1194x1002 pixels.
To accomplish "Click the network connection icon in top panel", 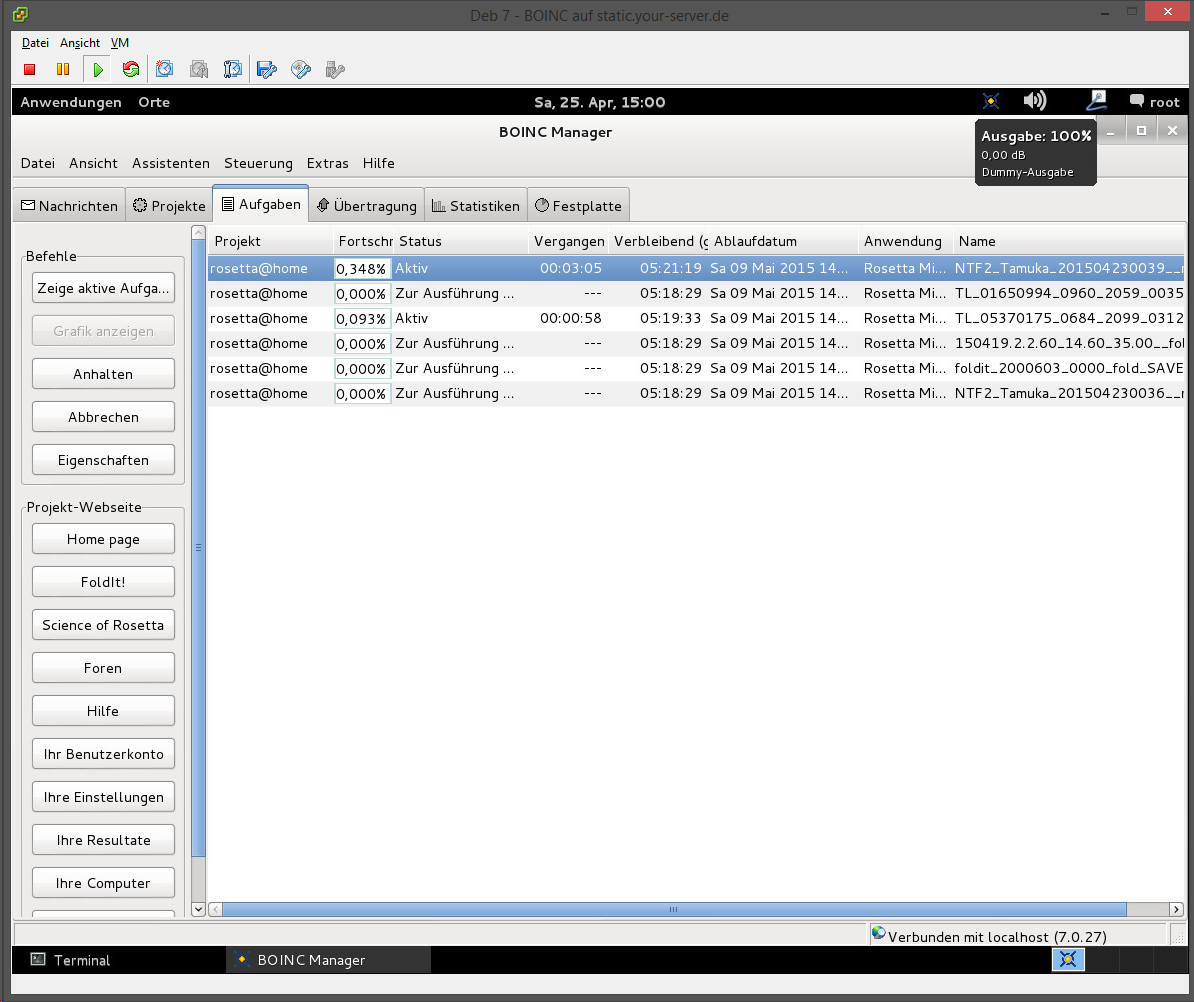I will 1097,101.
